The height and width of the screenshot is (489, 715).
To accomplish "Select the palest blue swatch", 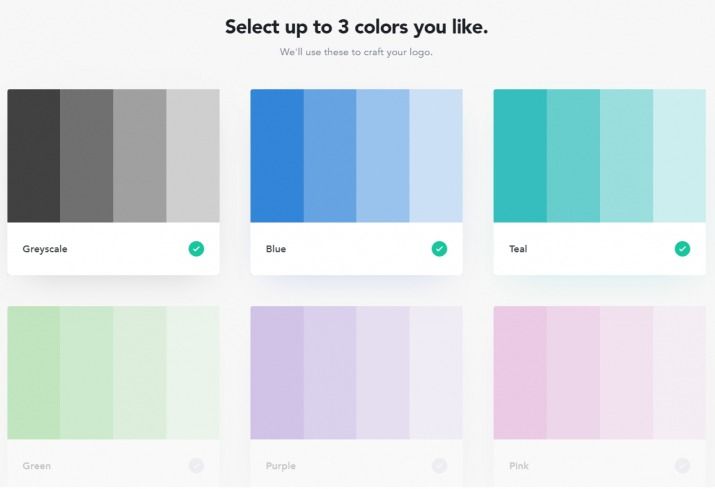I will click(x=436, y=156).
